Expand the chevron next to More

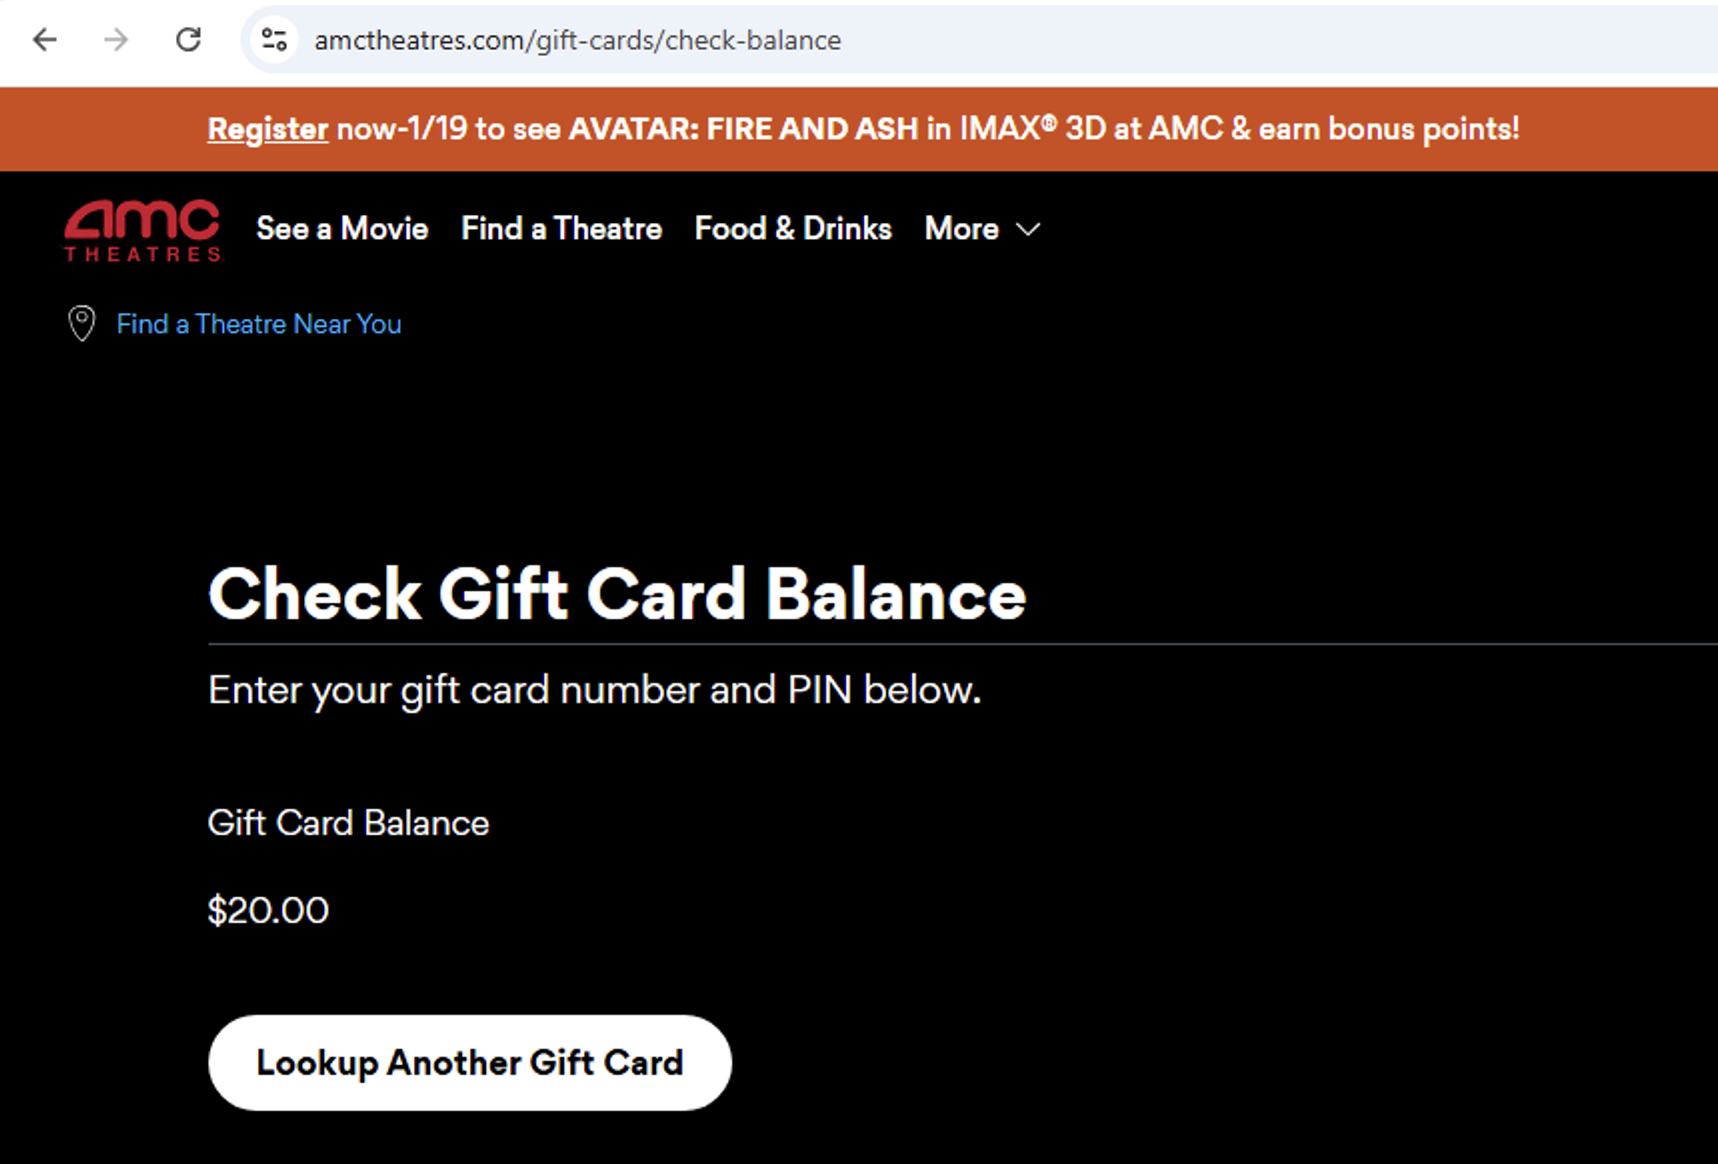coord(1028,230)
